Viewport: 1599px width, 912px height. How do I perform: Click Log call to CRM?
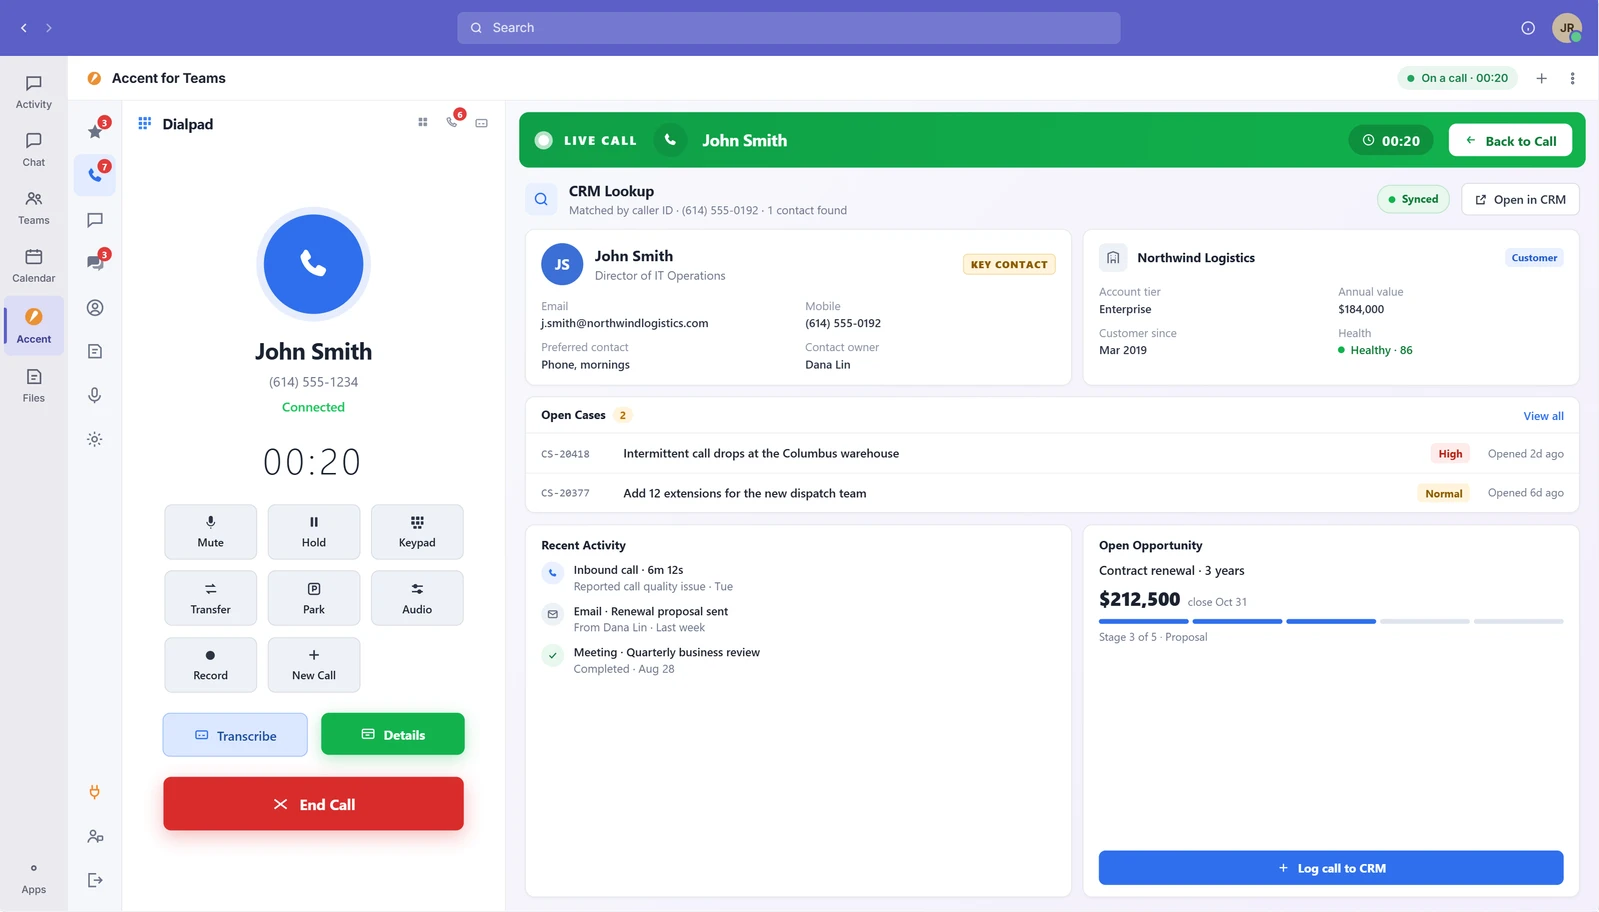point(1331,868)
